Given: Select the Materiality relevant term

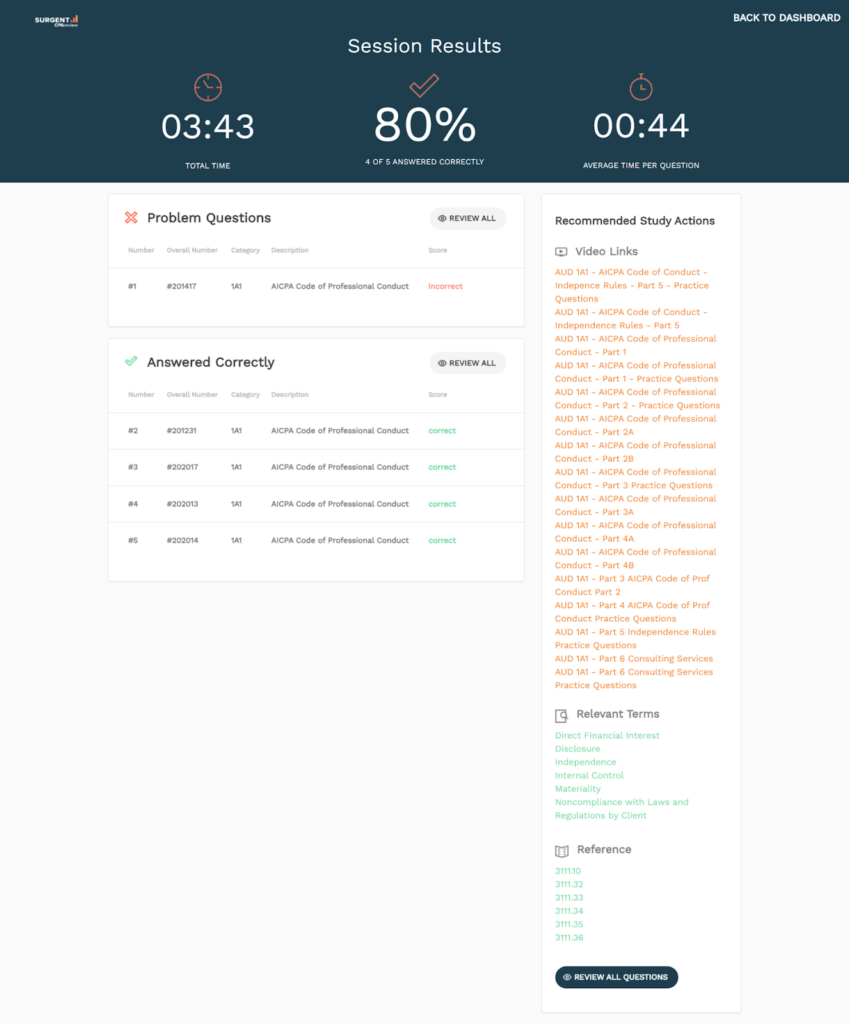Looking at the screenshot, I should 578,789.
